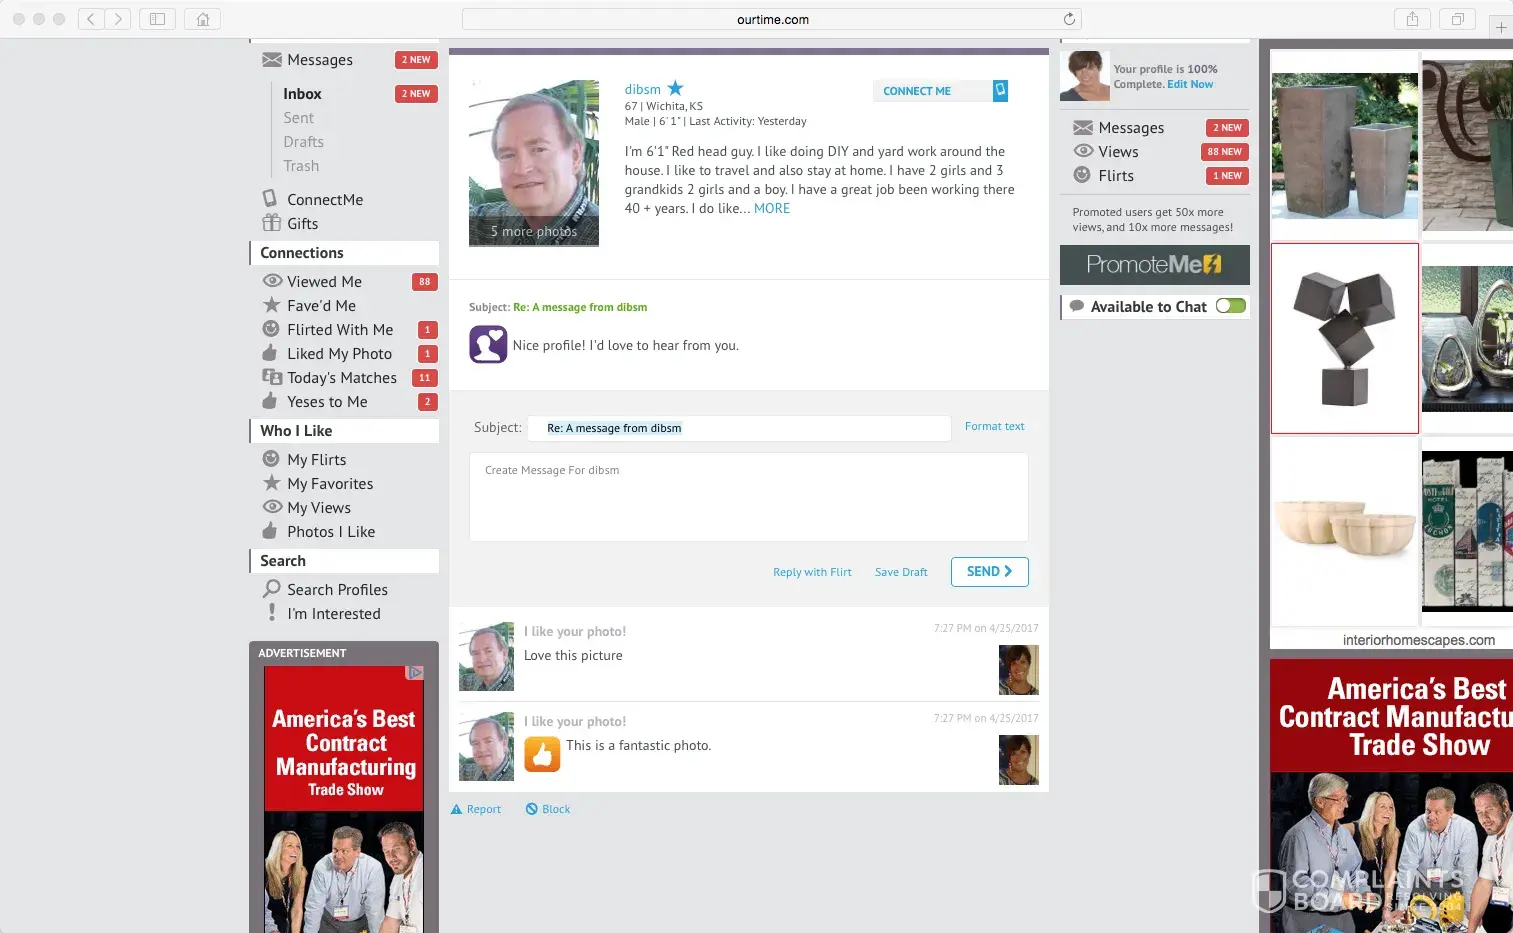Image resolution: width=1513 pixels, height=933 pixels.
Task: Click sender thumbnail beside 'Love this picture'
Action: [486, 656]
